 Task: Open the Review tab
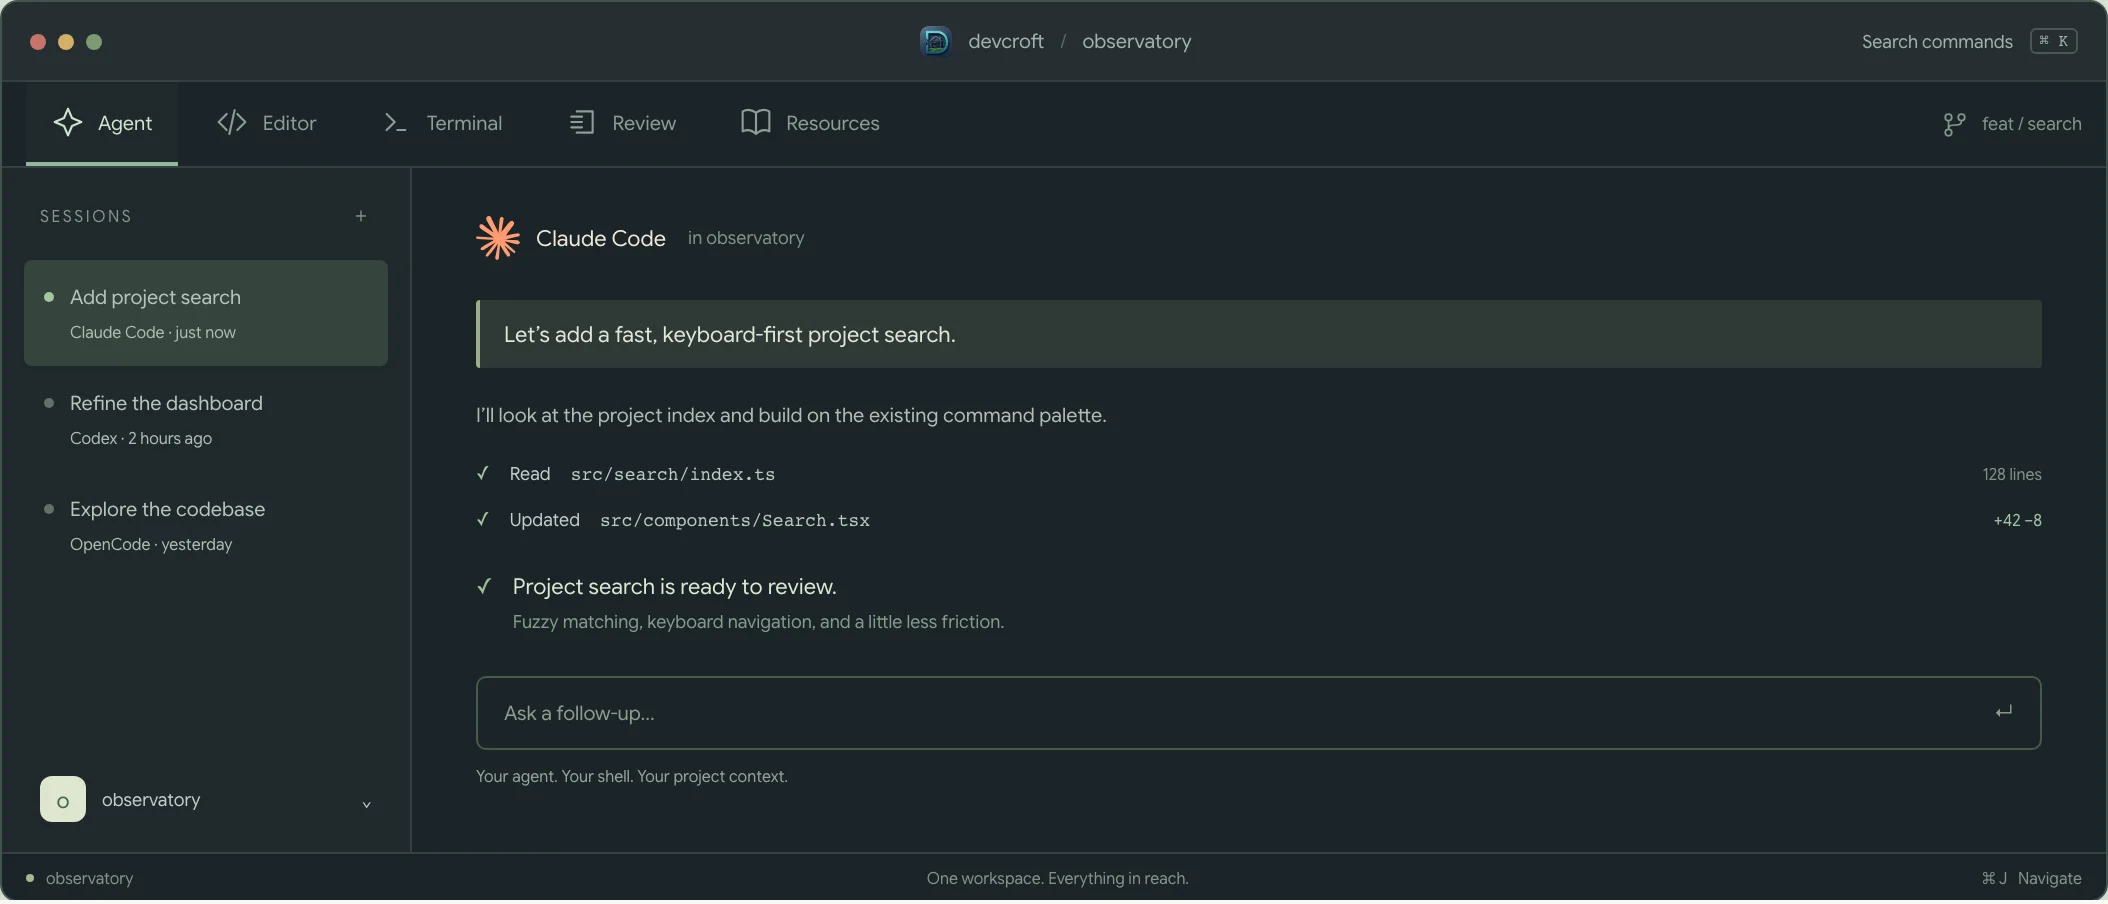(x=622, y=123)
